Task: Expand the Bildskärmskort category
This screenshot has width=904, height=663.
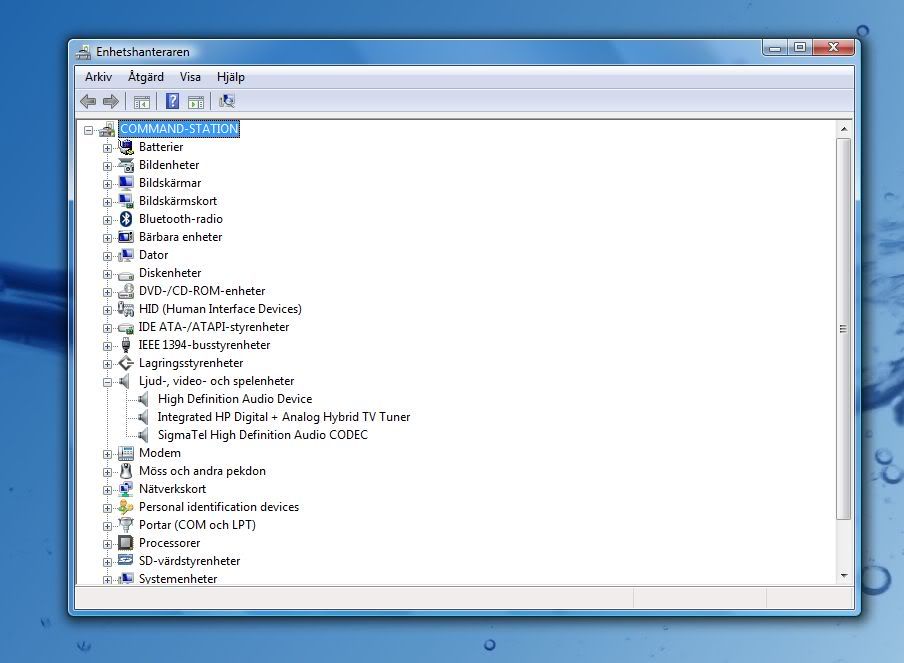Action: coord(107,201)
